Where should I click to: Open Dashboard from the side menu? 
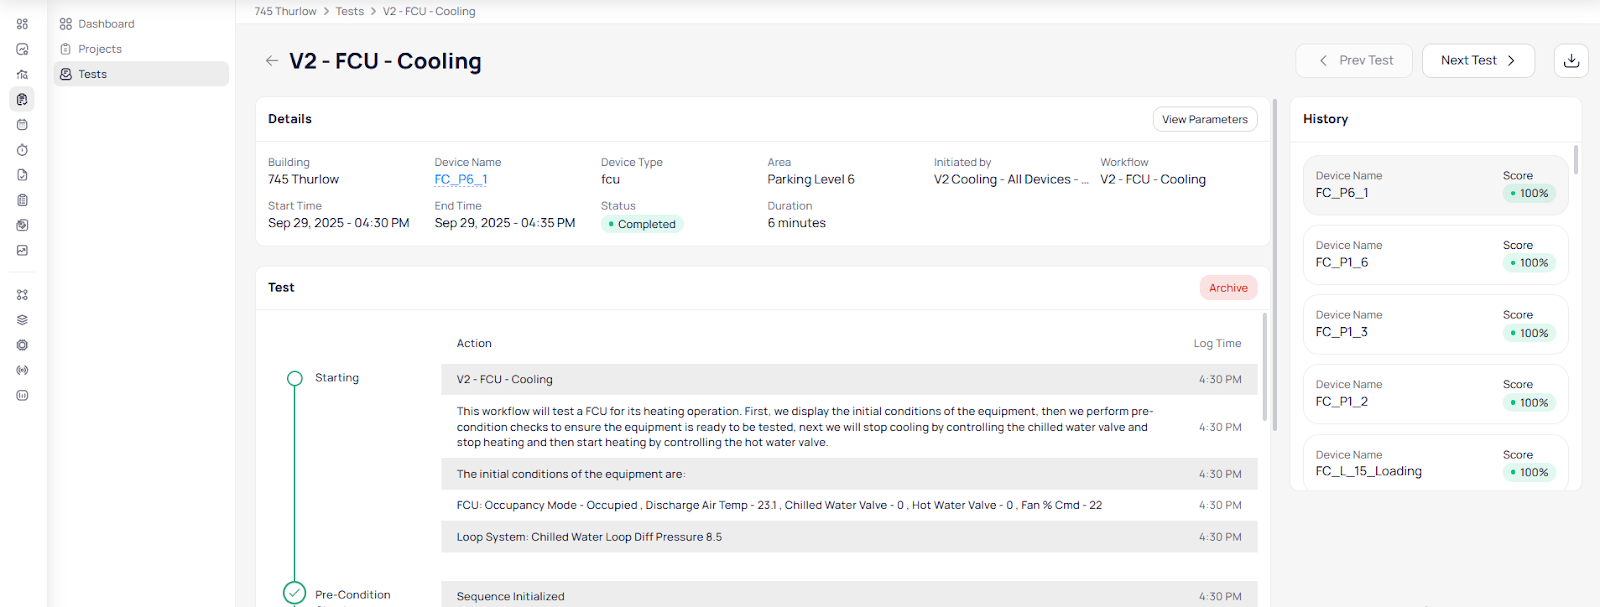click(106, 24)
